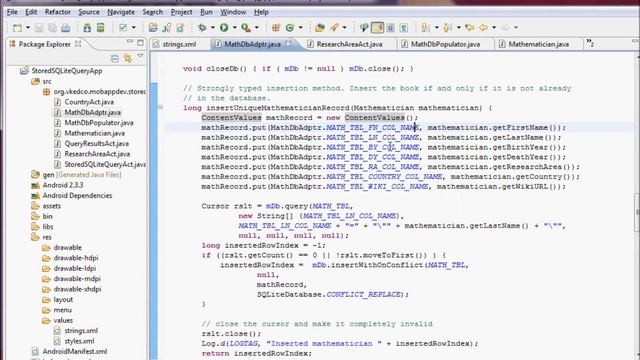The width and height of the screenshot is (640, 360).
Task: Open the Search dropdown arrow
Action: pos(344,28)
